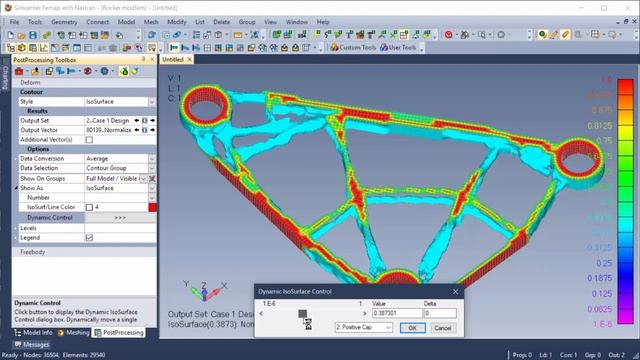Open the Show As IsoSurface dropdown

pyautogui.click(x=152, y=188)
